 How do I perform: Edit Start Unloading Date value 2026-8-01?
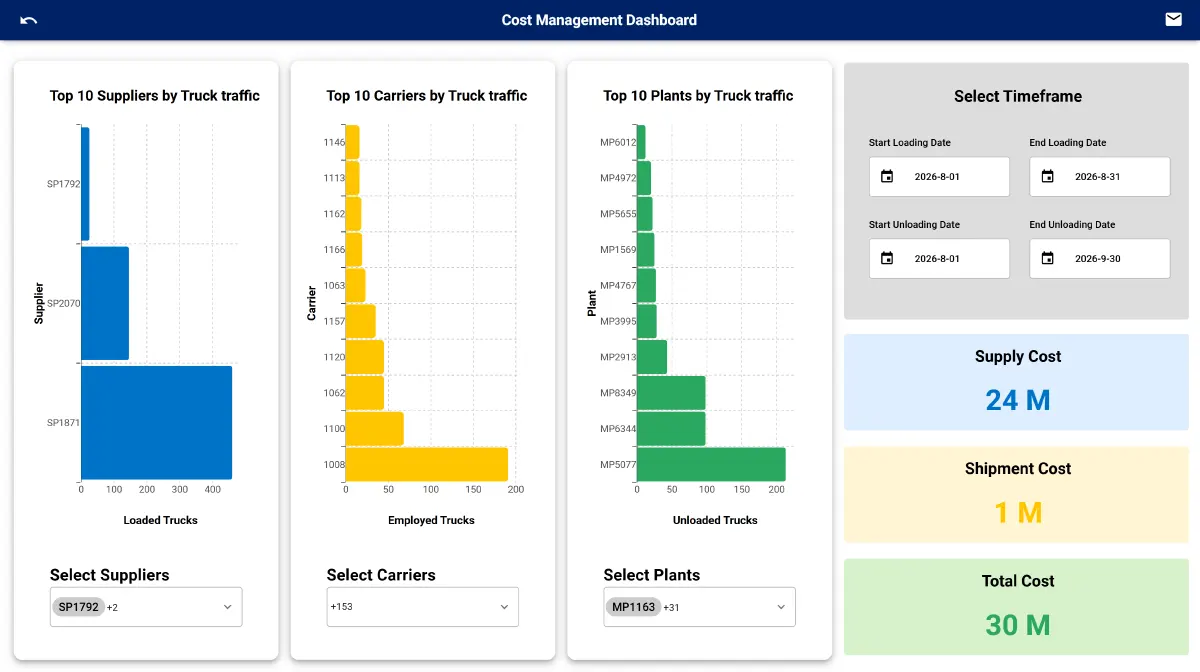pos(937,258)
